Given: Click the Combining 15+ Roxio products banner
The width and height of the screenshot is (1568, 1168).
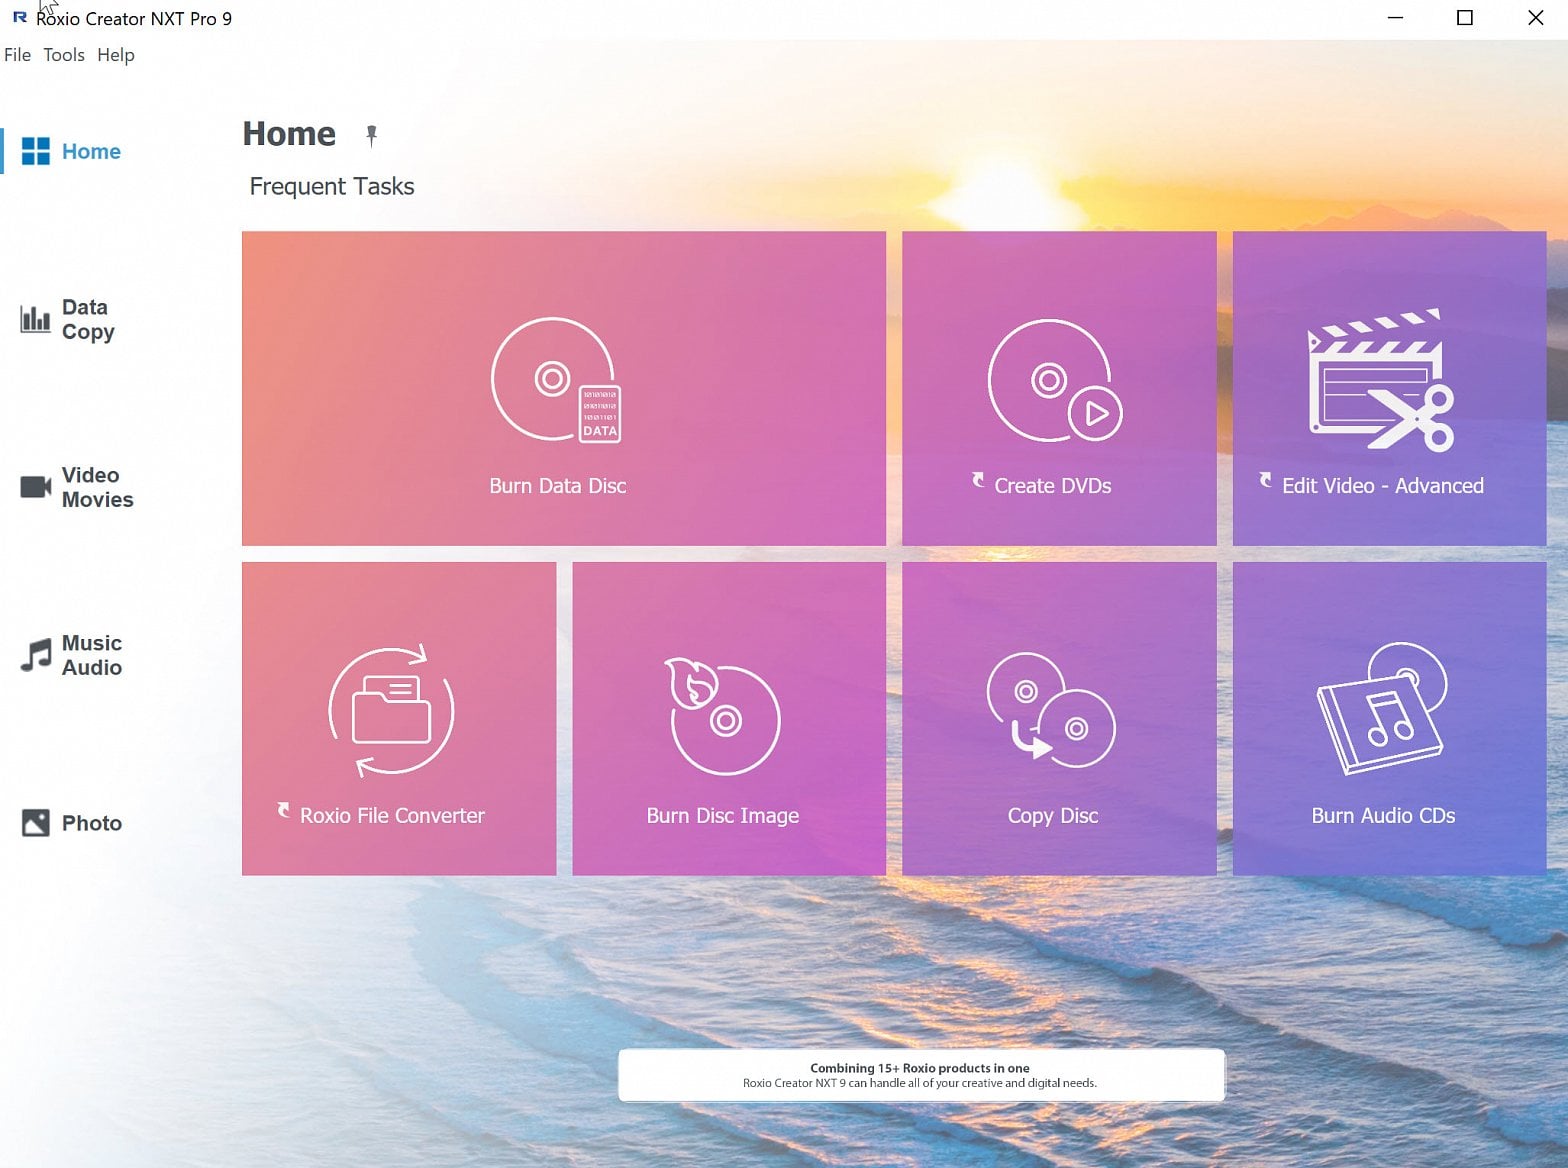Looking at the screenshot, I should click(921, 1075).
